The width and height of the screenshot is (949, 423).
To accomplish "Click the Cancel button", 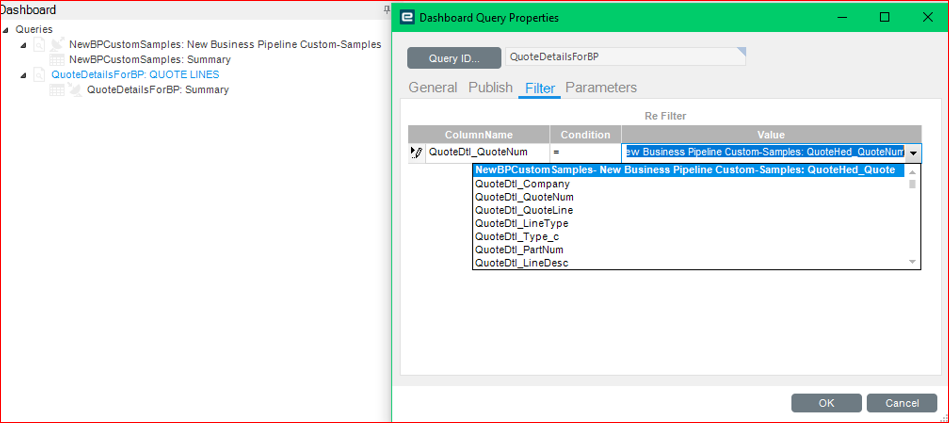I will click(x=902, y=403).
